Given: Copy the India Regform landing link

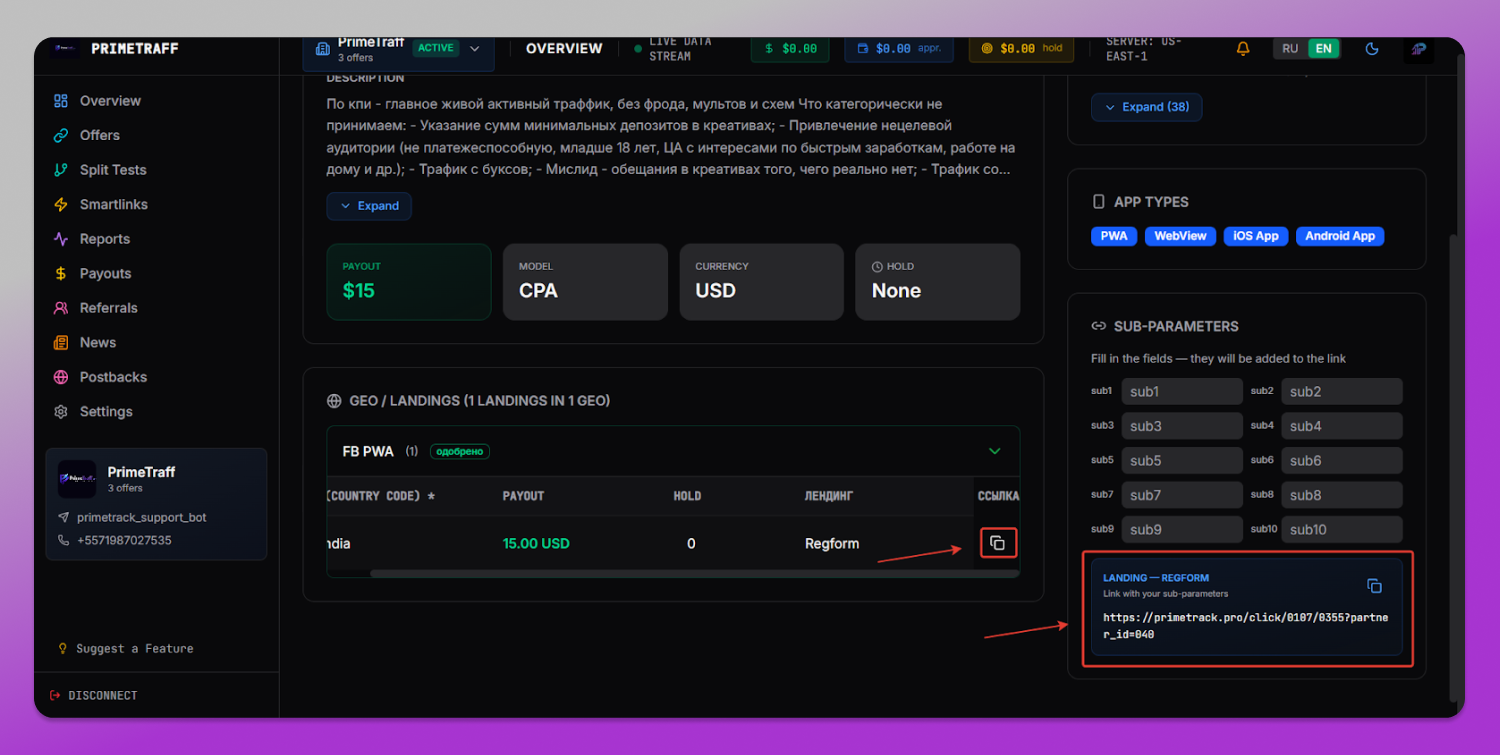Looking at the screenshot, I should [x=997, y=543].
